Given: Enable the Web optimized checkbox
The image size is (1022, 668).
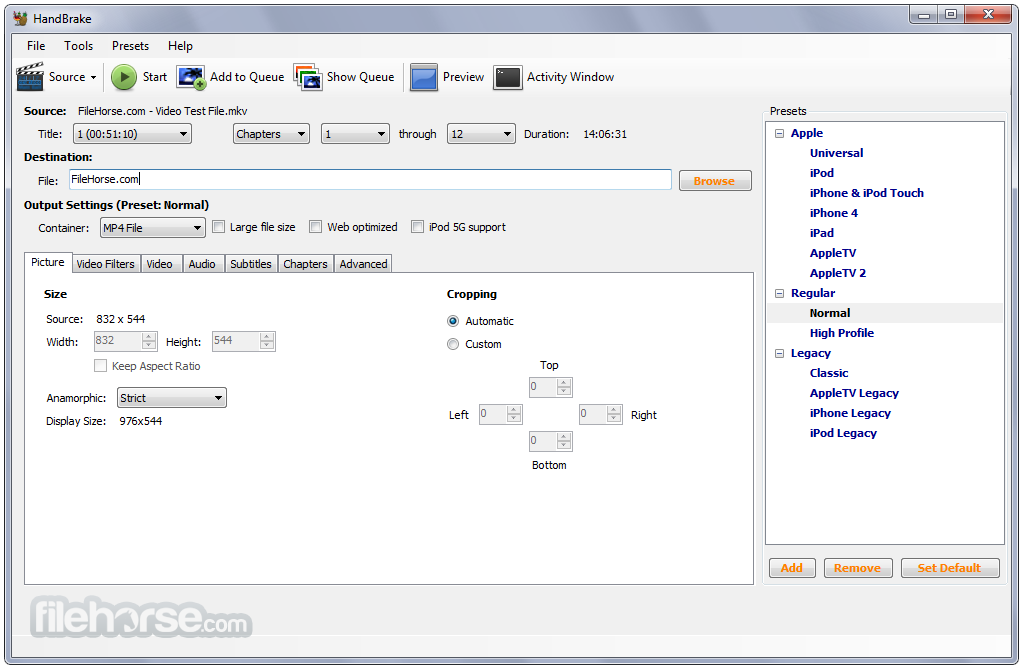Looking at the screenshot, I should click(316, 227).
